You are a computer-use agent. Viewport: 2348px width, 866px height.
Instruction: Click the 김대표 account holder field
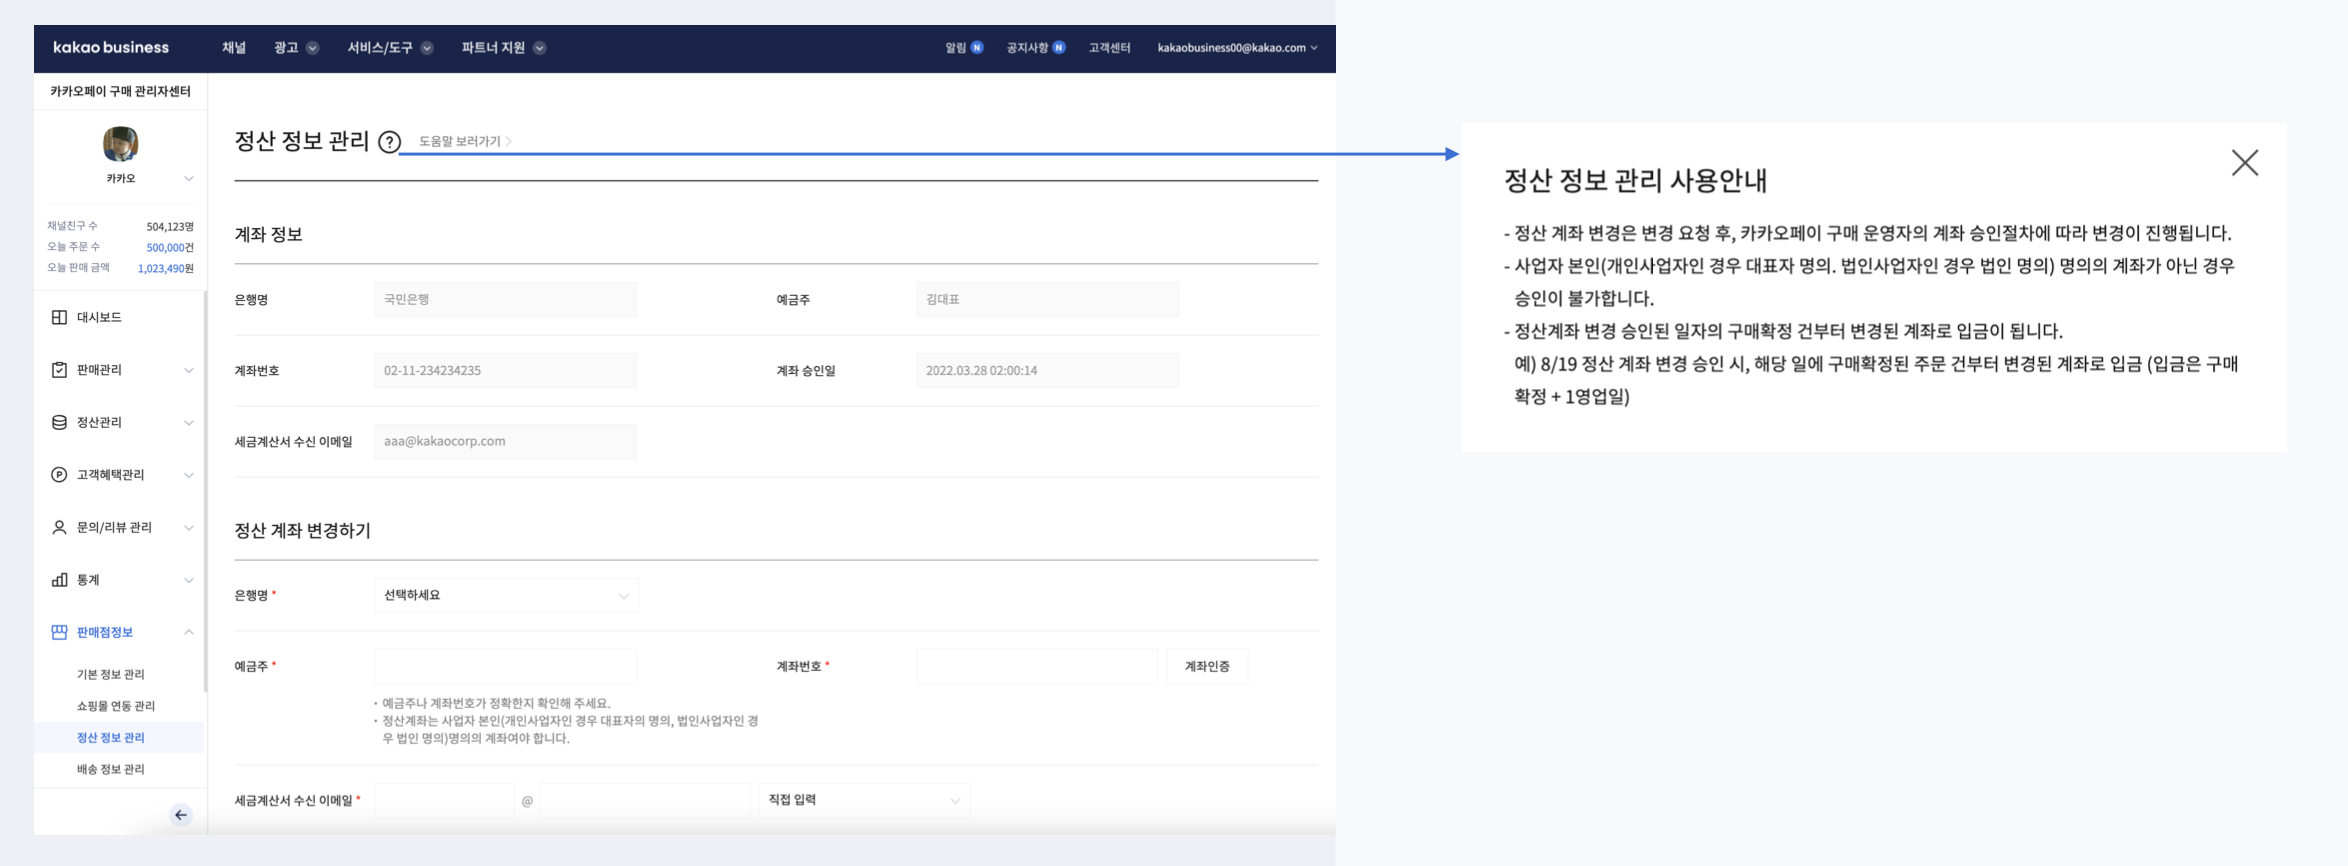pyautogui.click(x=1047, y=299)
